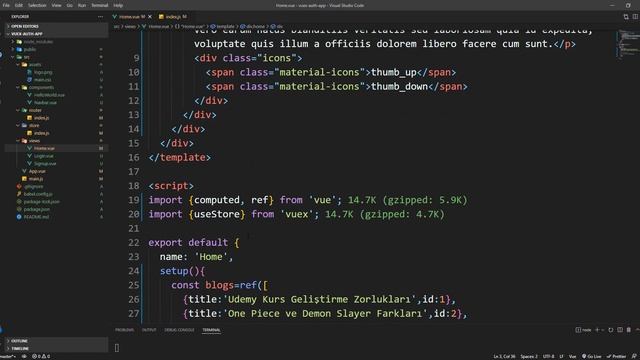Open the Help menu
The width and height of the screenshot is (640, 360).
pyautogui.click(x=118, y=5)
